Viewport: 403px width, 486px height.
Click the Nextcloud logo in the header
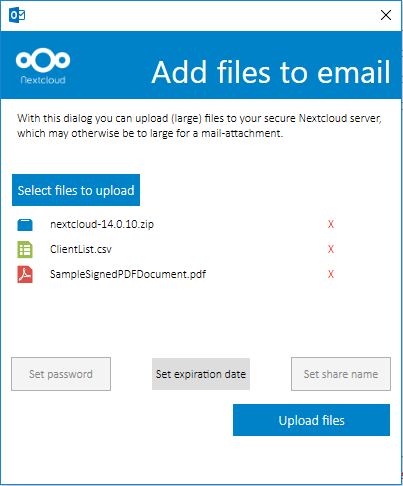(x=43, y=66)
